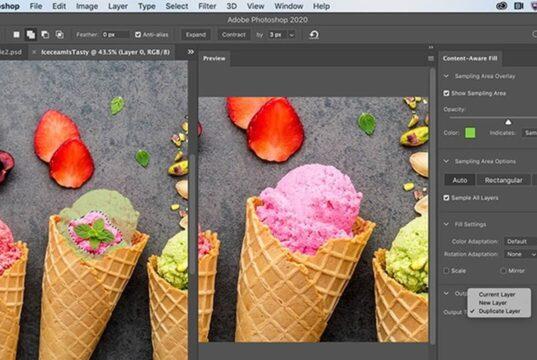Open the Image menu
The height and width of the screenshot is (360, 537).
coord(87,6)
